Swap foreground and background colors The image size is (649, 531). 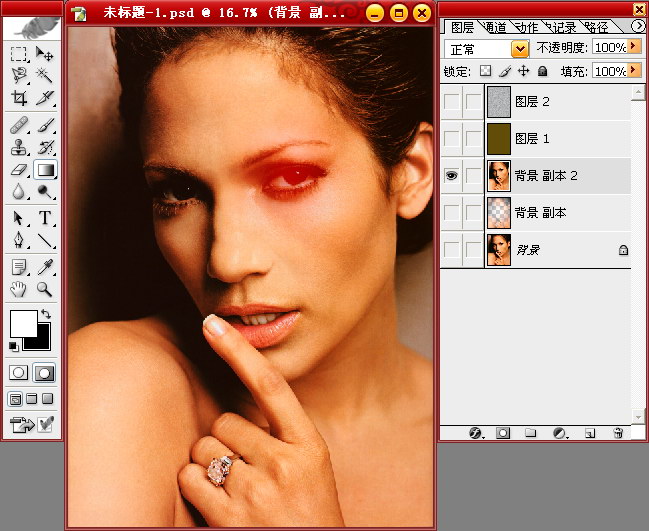point(46,314)
